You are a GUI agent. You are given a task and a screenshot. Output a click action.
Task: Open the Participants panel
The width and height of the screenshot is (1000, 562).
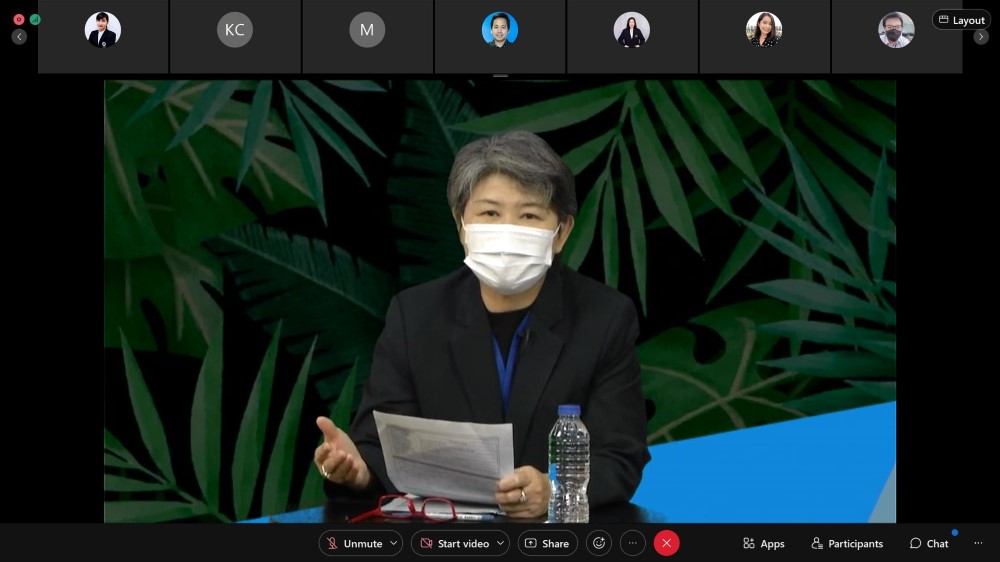tap(847, 543)
